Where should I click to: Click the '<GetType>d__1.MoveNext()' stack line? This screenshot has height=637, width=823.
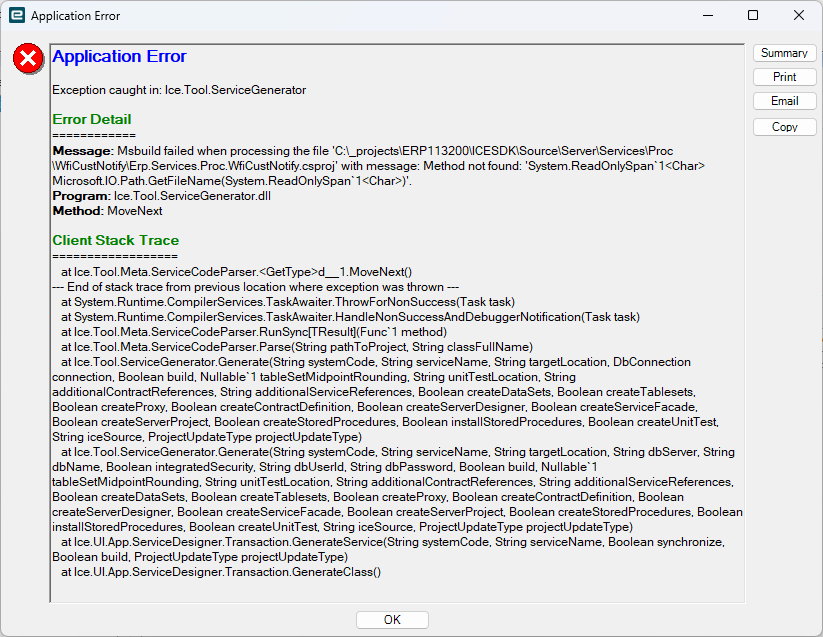tap(237, 272)
